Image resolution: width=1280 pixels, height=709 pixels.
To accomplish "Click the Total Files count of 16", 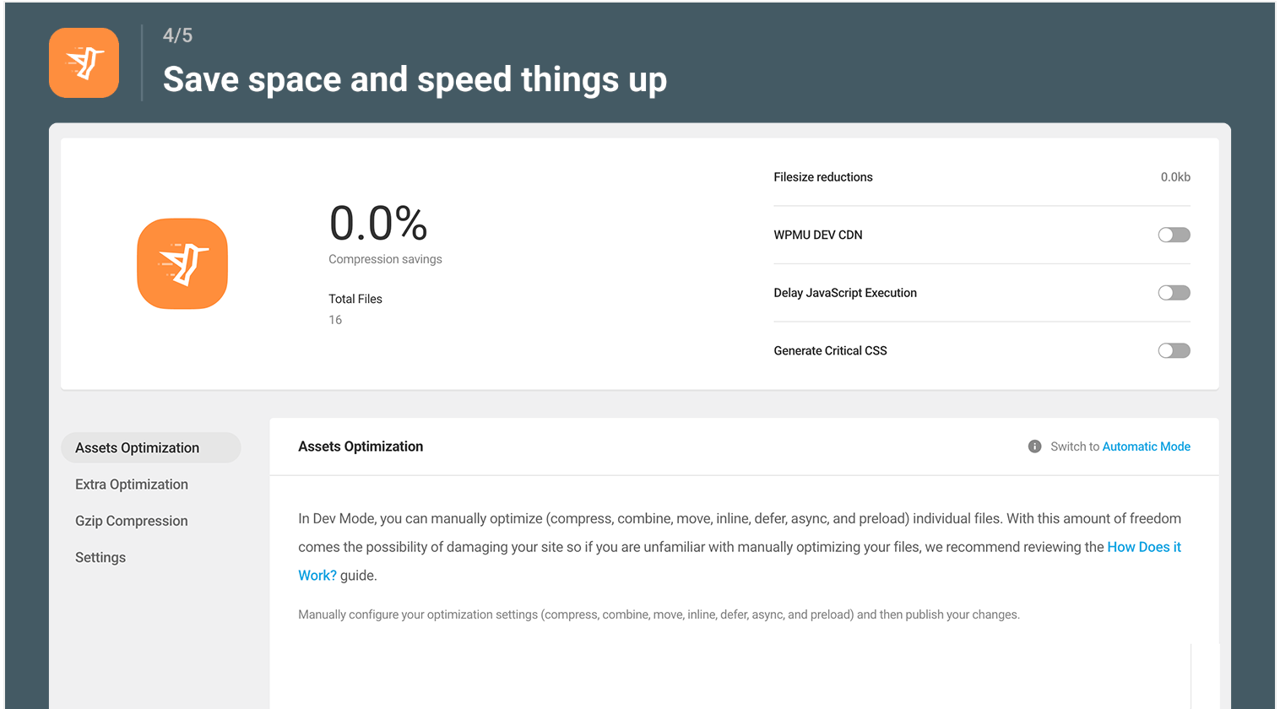I will point(335,320).
